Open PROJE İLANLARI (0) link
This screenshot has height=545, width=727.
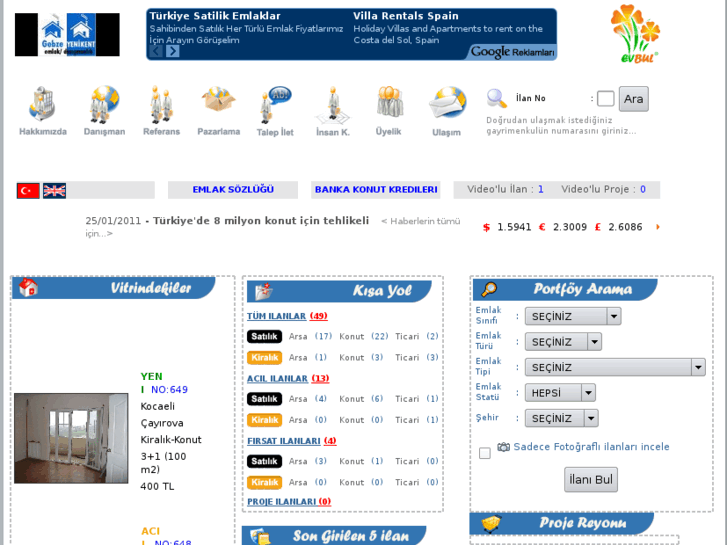click(x=289, y=502)
